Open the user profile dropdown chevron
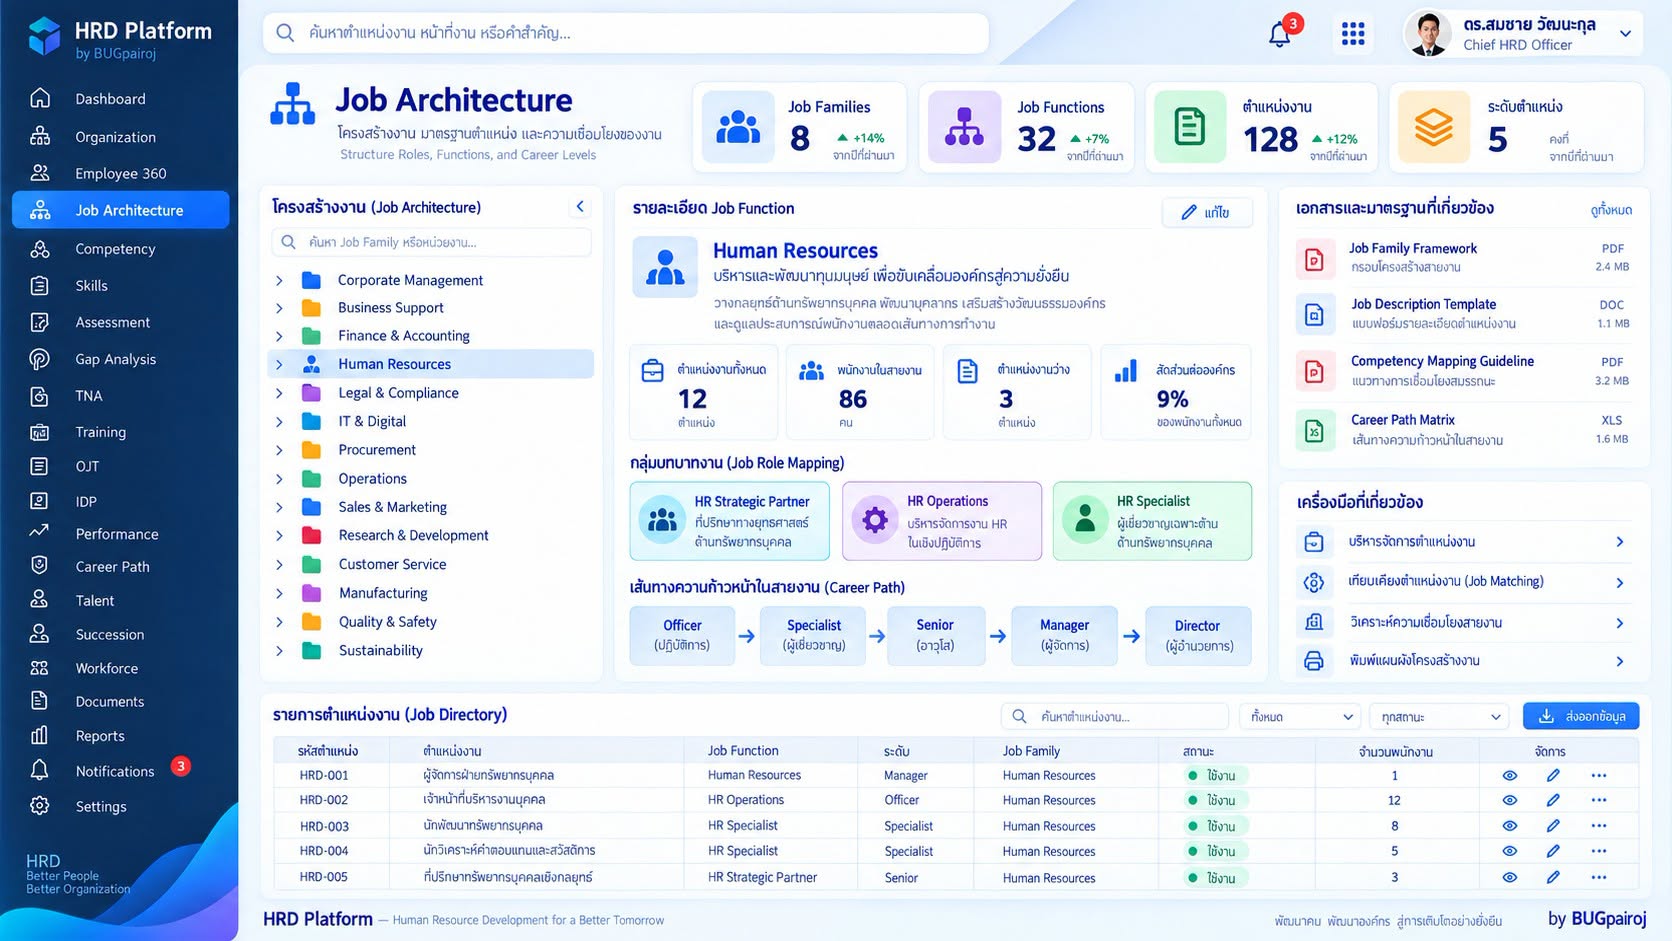The image size is (1672, 941). [1626, 34]
